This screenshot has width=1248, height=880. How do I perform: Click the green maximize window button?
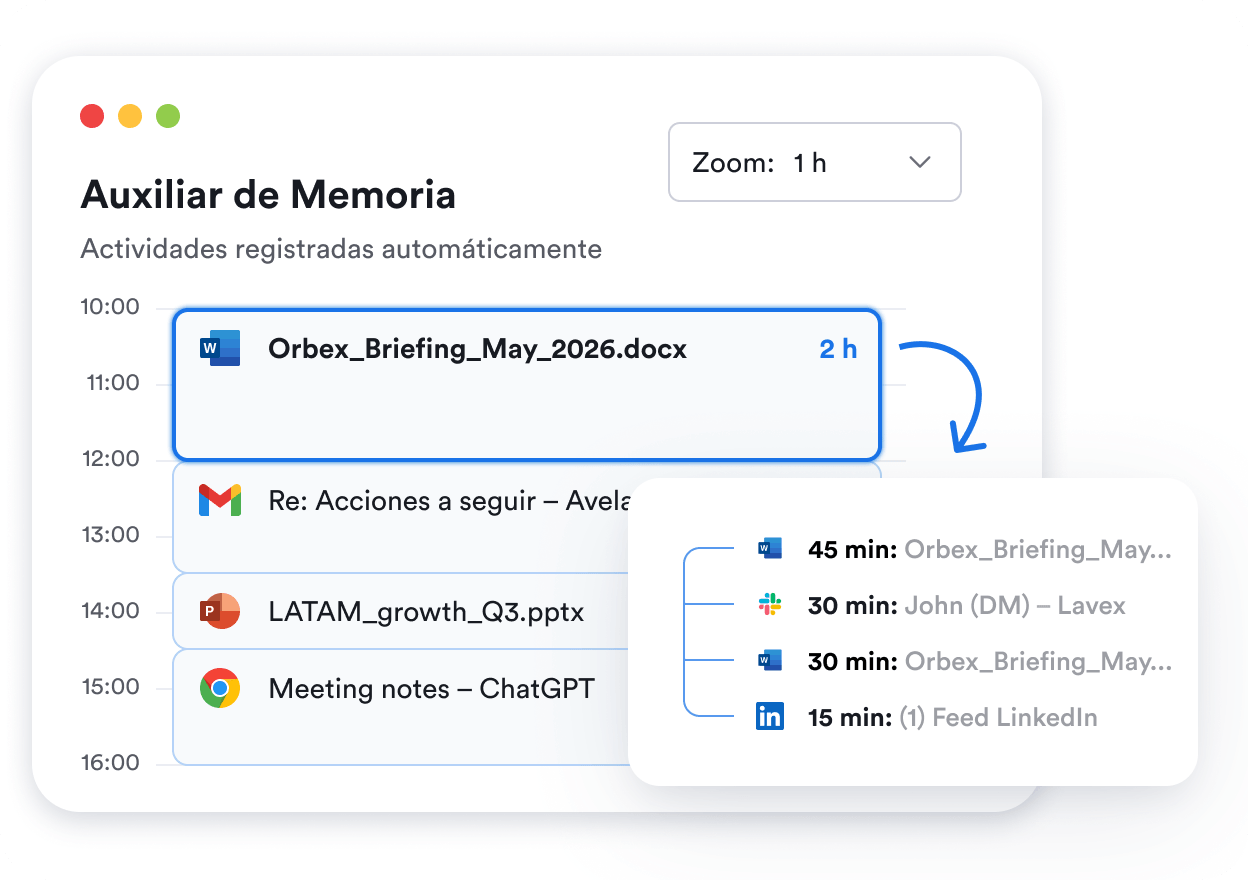(168, 116)
